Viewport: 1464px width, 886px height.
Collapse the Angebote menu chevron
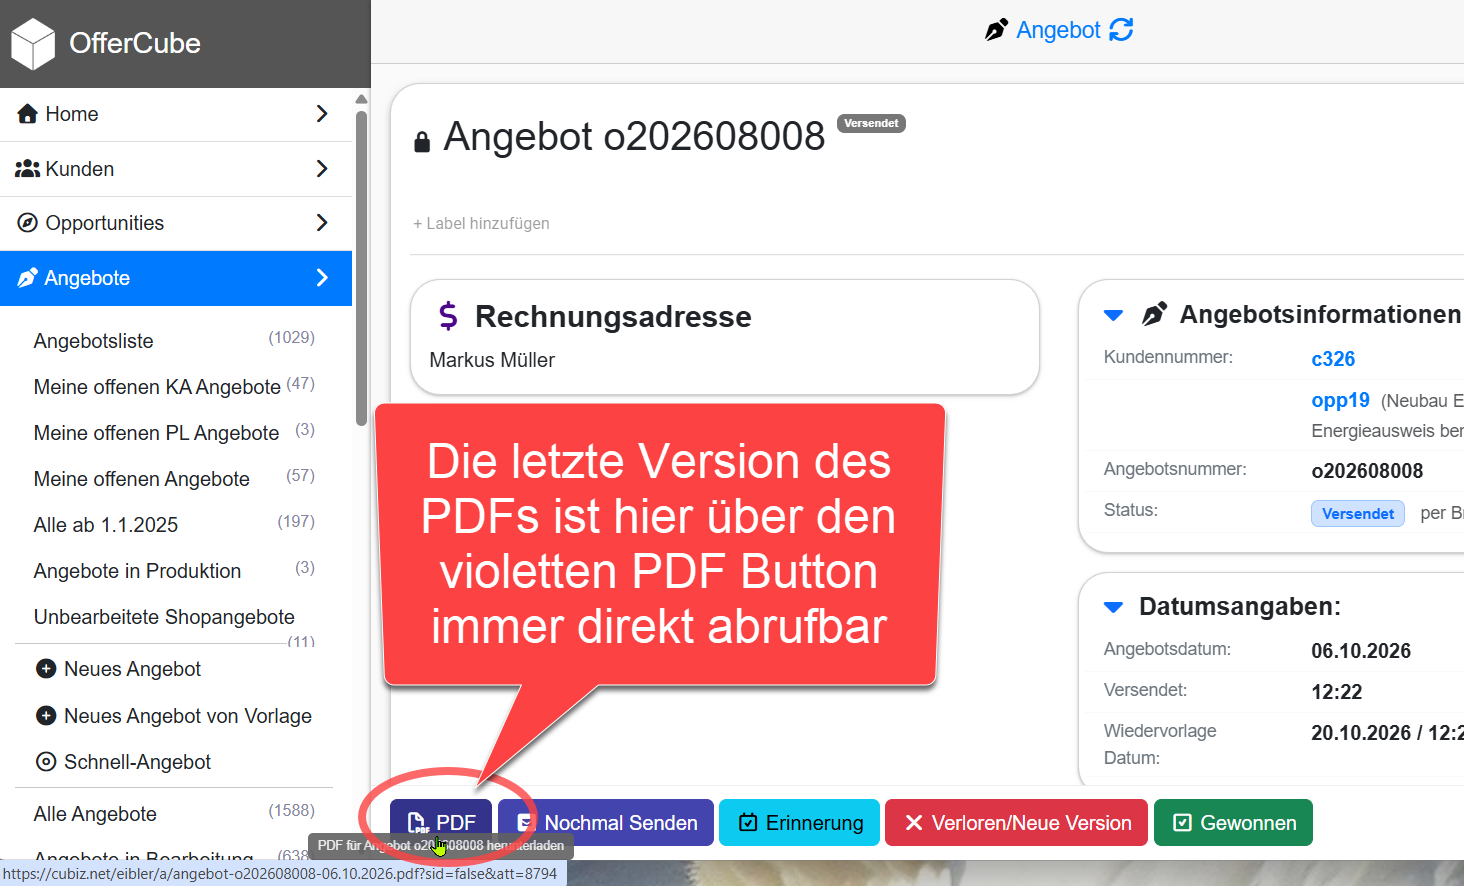point(322,278)
